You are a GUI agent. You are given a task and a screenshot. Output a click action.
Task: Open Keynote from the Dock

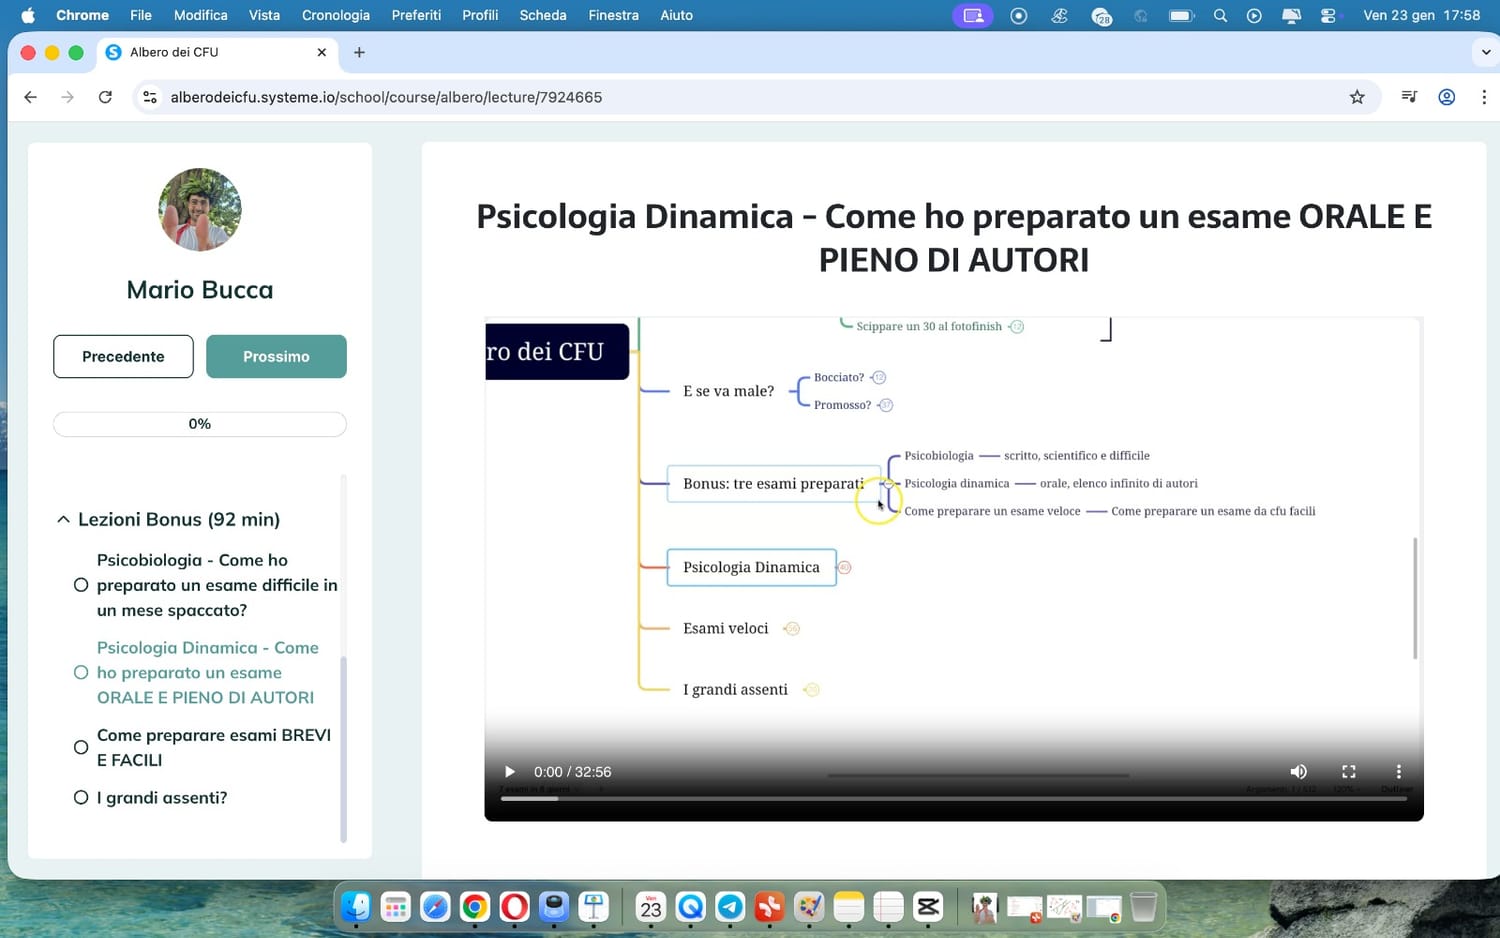click(x=594, y=907)
